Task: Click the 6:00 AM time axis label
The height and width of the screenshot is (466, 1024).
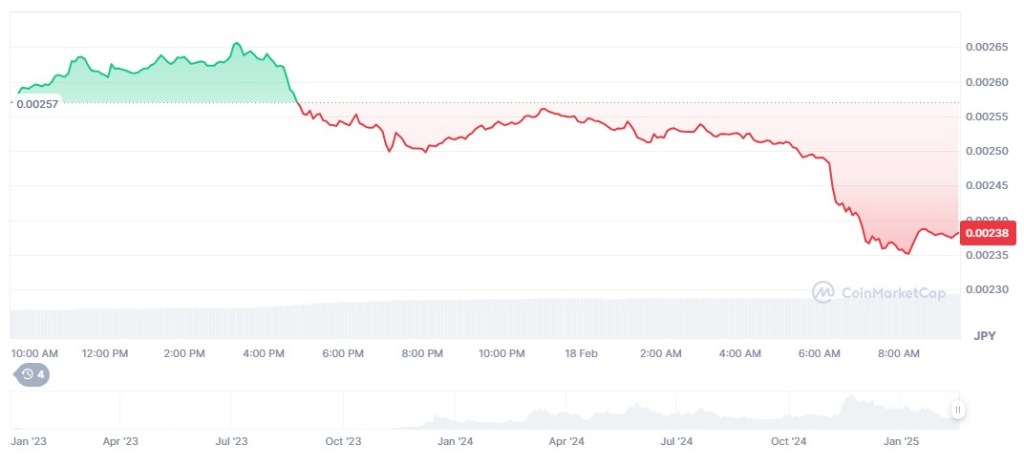Action: [x=819, y=354]
